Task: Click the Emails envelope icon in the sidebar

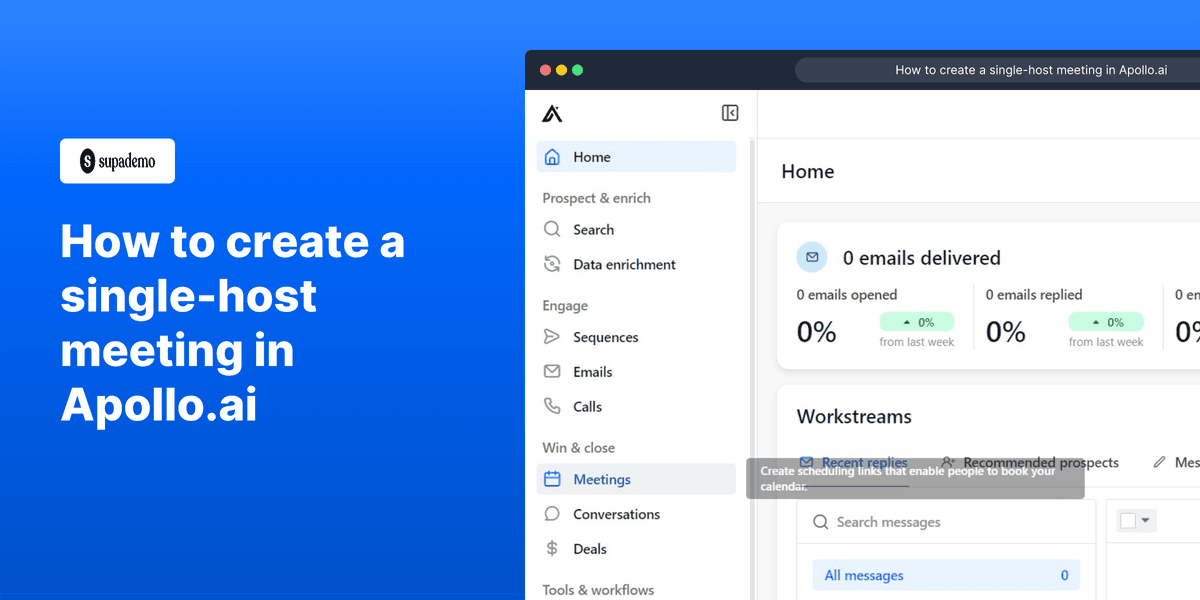Action: 552,371
